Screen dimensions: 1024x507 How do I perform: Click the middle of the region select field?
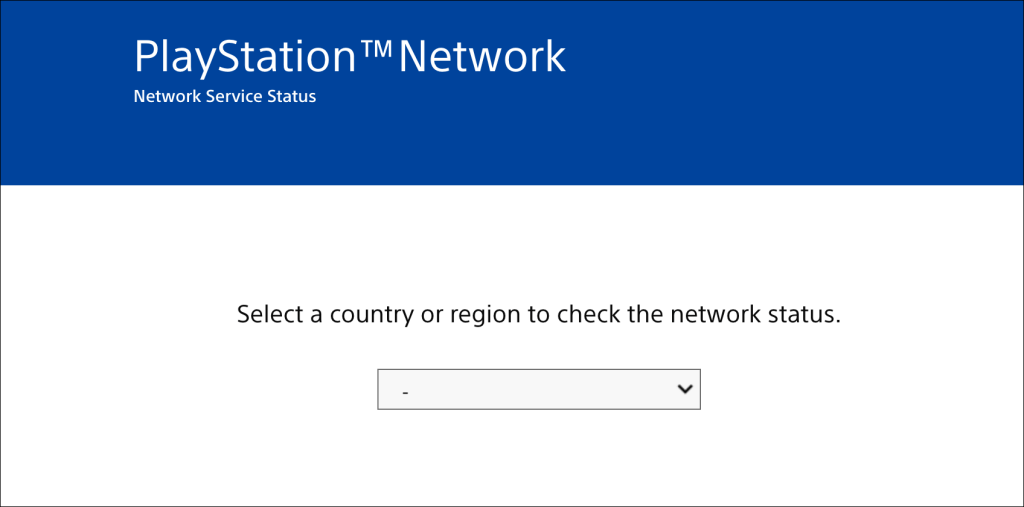[x=538, y=390]
